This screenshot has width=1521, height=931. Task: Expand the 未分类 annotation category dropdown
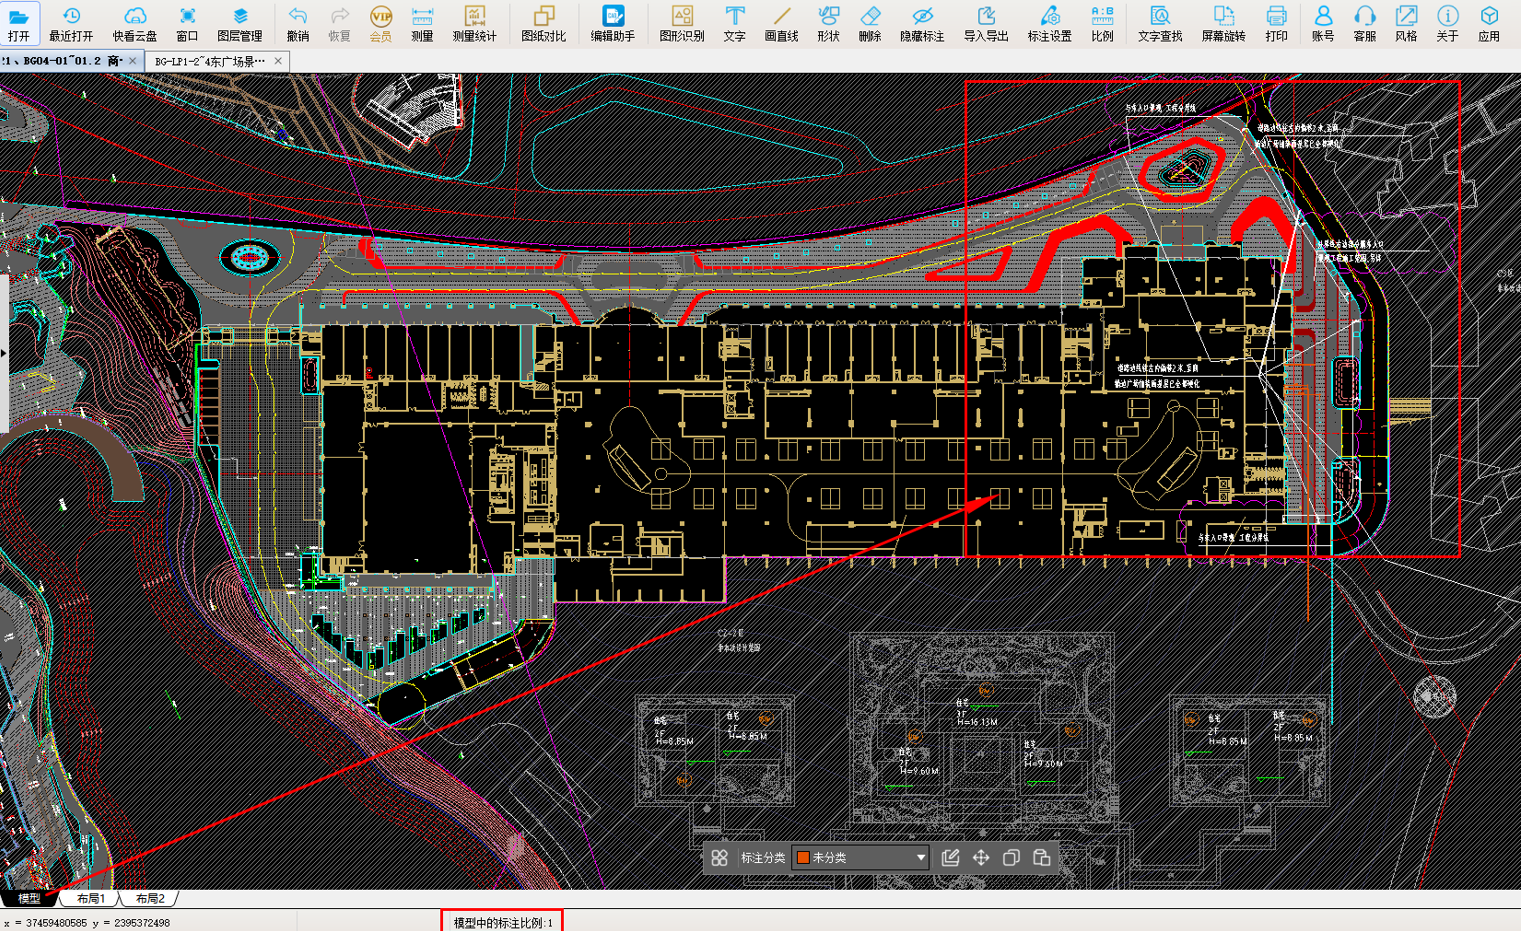click(861, 858)
